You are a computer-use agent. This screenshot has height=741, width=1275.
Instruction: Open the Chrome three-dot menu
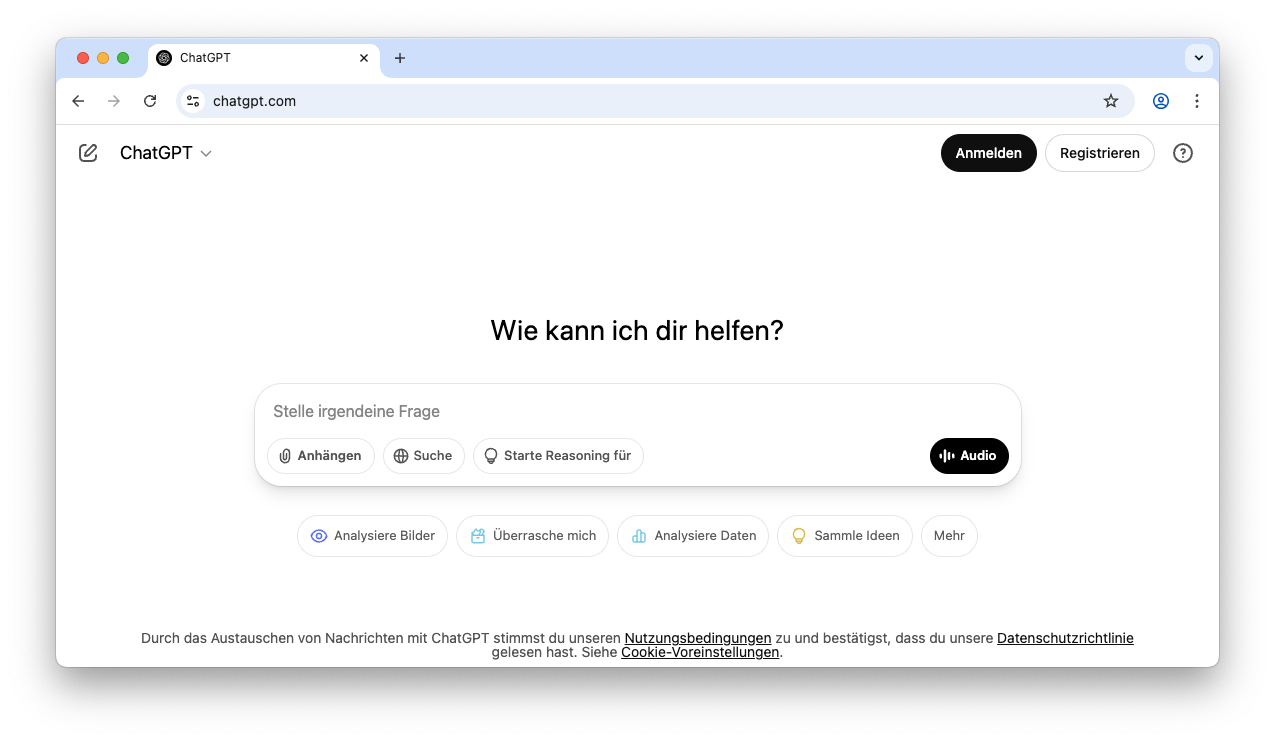coord(1197,101)
